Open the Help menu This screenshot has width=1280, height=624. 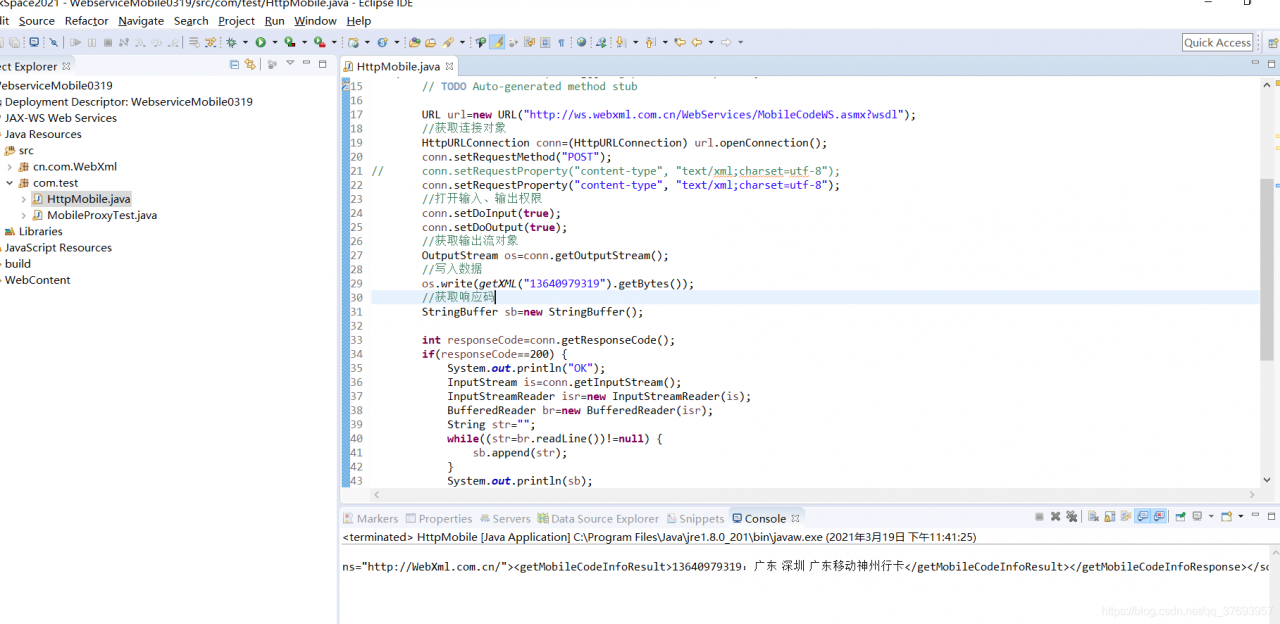358,20
